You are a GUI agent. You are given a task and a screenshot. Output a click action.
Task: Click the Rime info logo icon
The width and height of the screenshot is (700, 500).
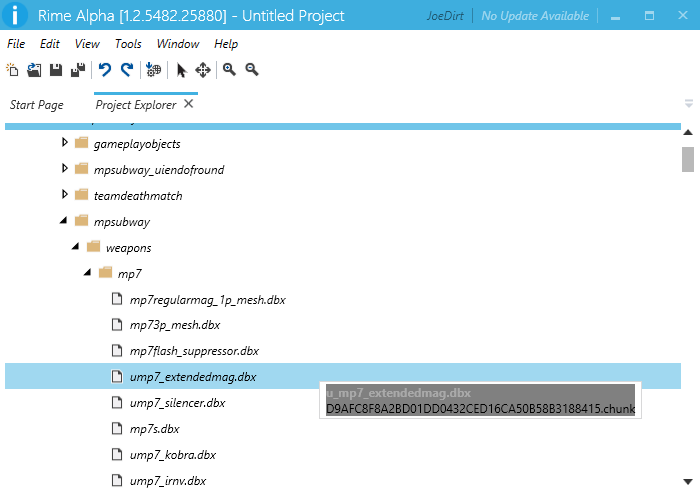point(15,15)
